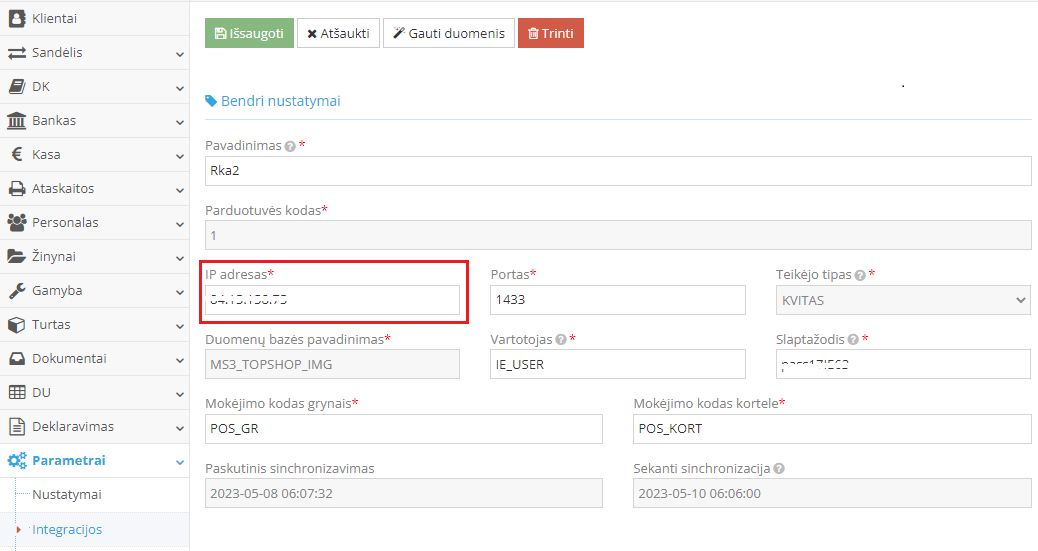The image size is (1038, 551).
Task: Focus the Vartotojas field with IE_USER
Action: [618, 364]
